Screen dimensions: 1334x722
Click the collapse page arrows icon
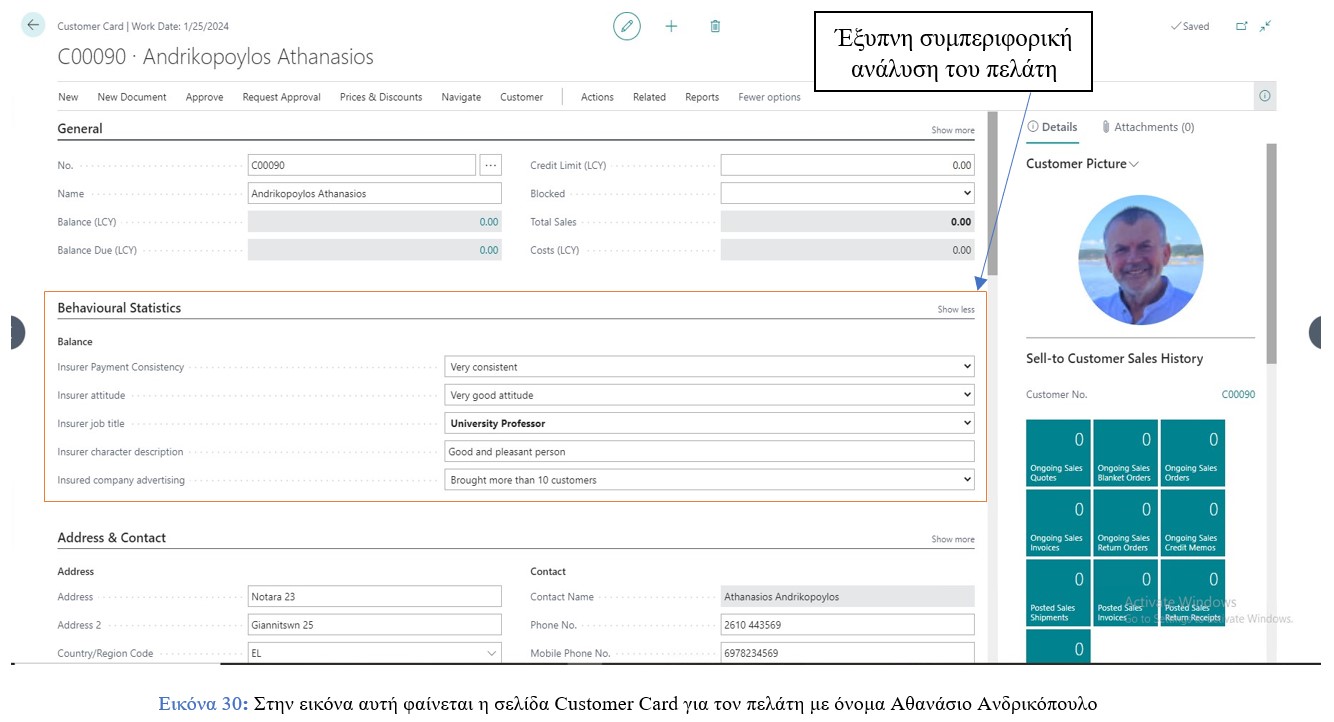[1265, 26]
